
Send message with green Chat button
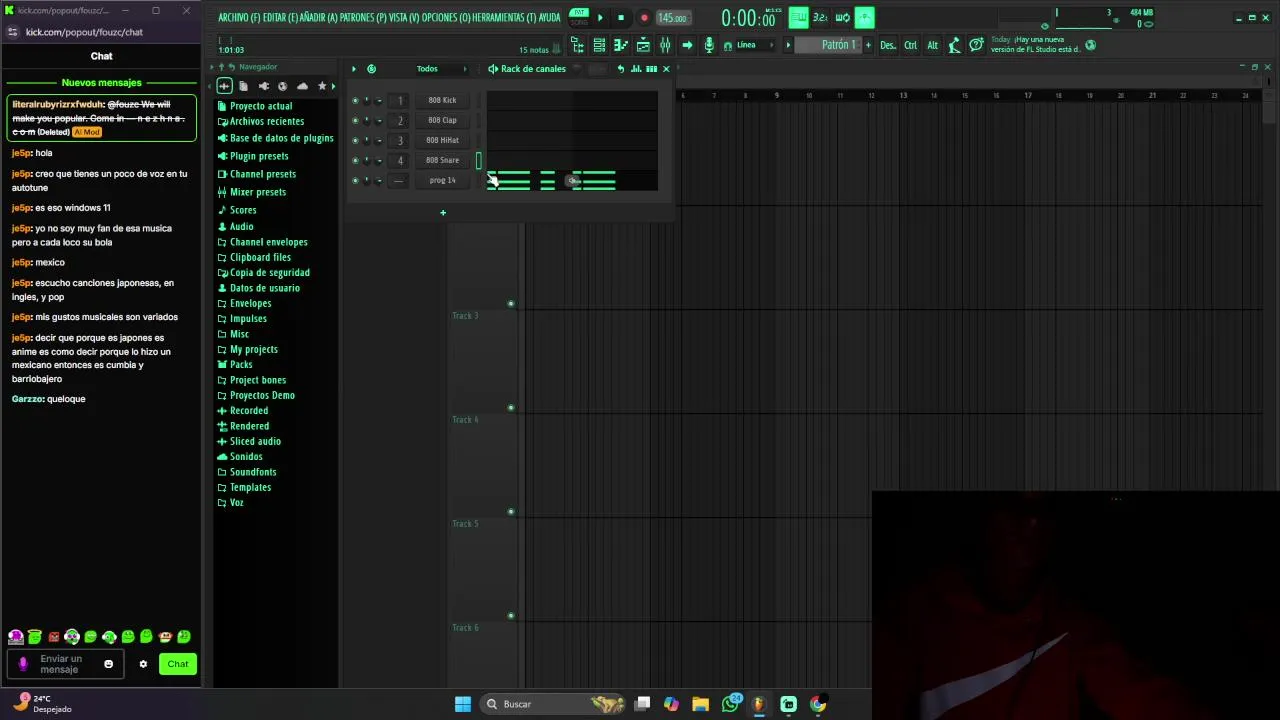(178, 664)
